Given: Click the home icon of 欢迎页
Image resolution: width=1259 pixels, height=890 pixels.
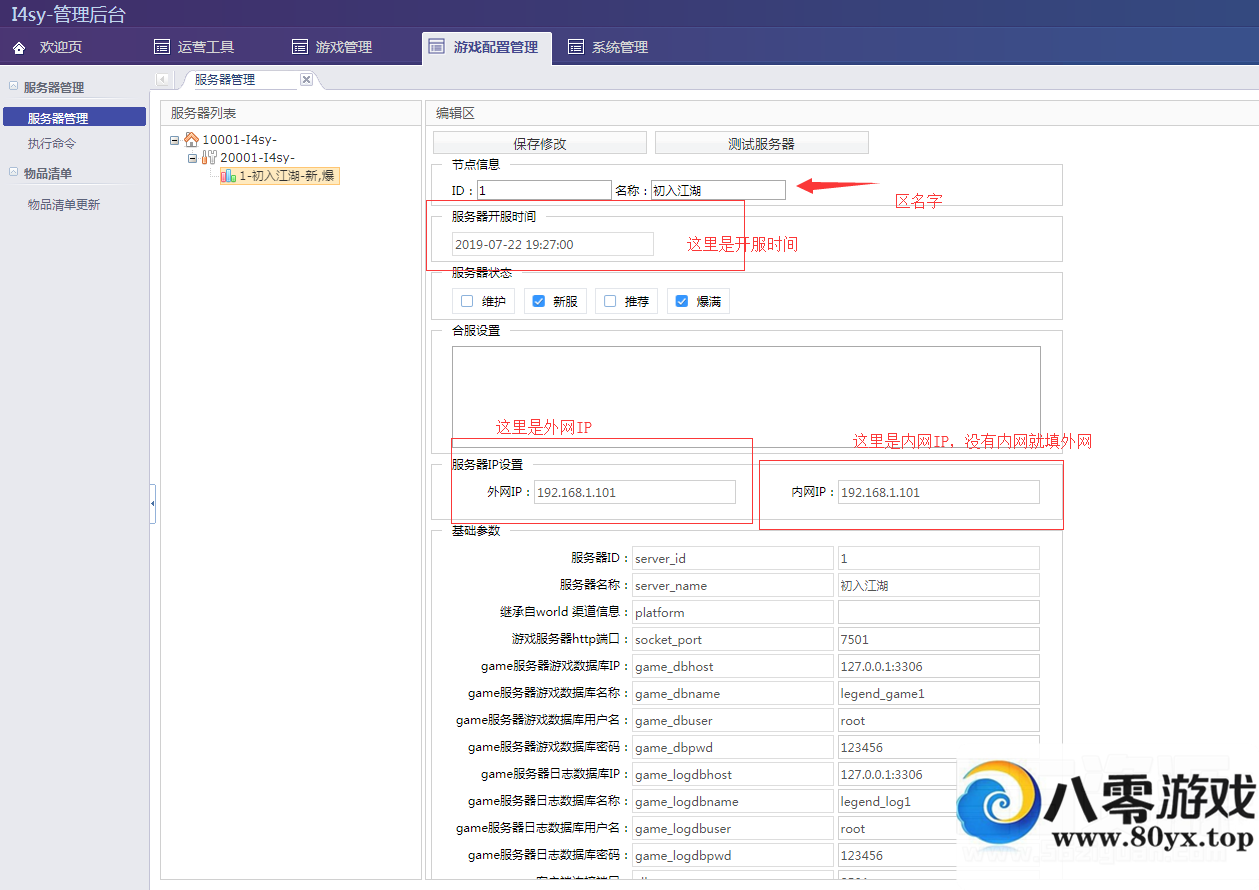Looking at the screenshot, I should (19, 48).
